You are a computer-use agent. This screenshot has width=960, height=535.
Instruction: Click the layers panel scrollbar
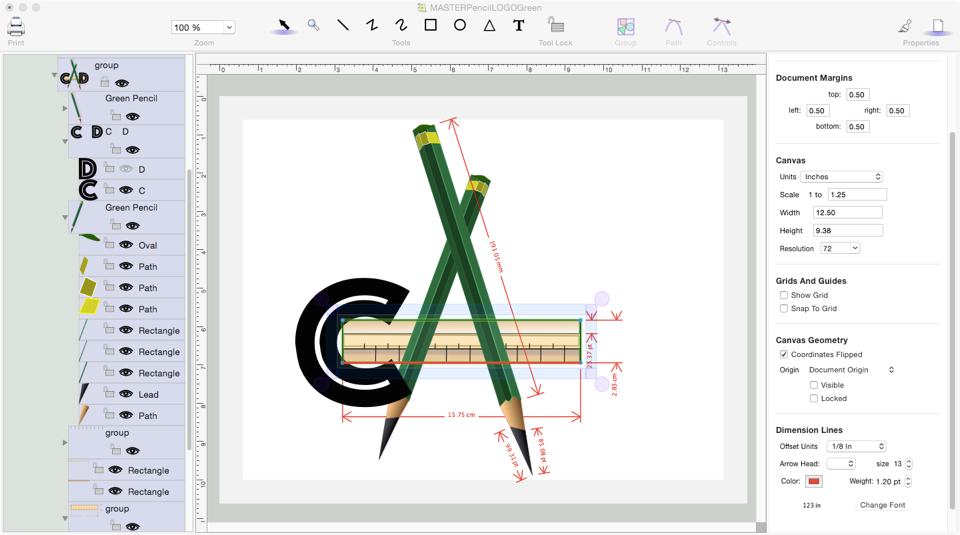189,310
